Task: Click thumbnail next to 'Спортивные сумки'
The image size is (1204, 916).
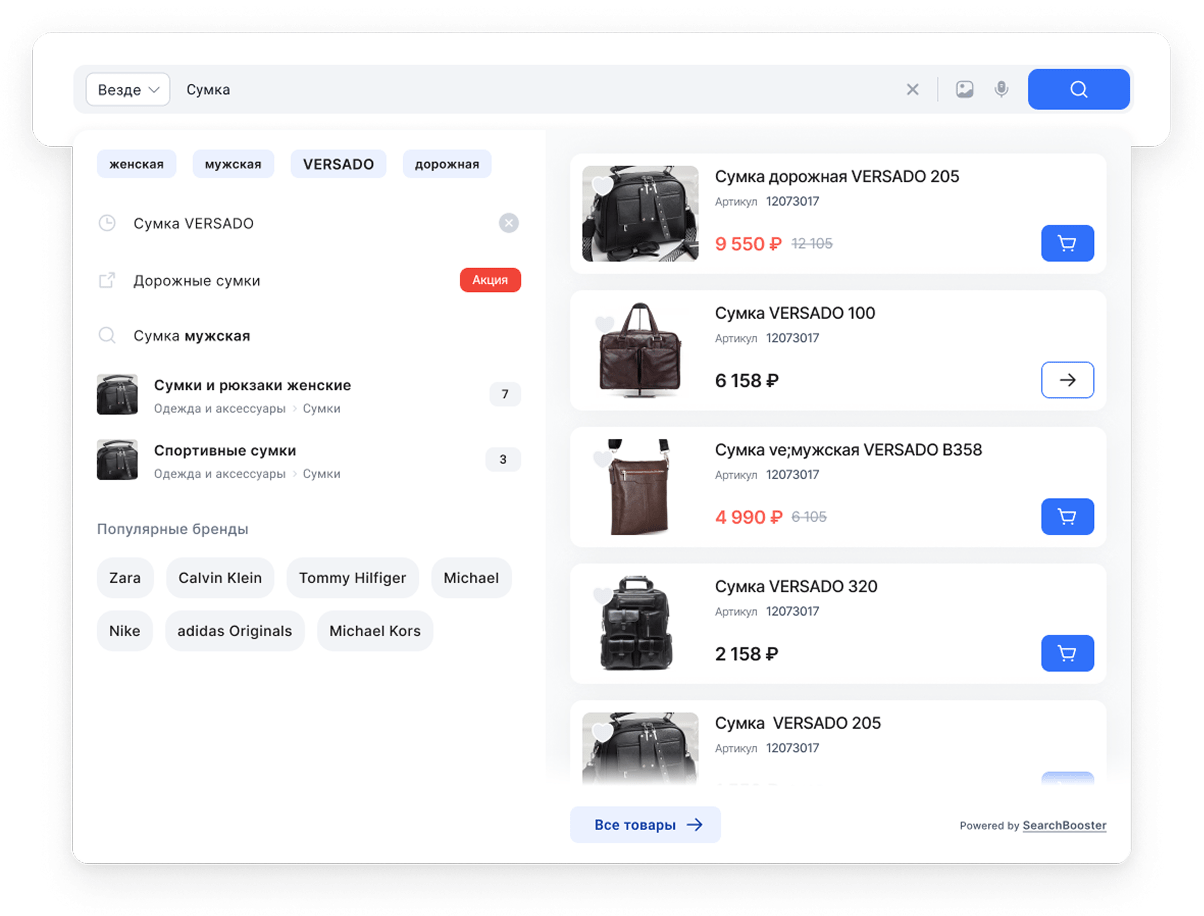Action: click(117, 460)
